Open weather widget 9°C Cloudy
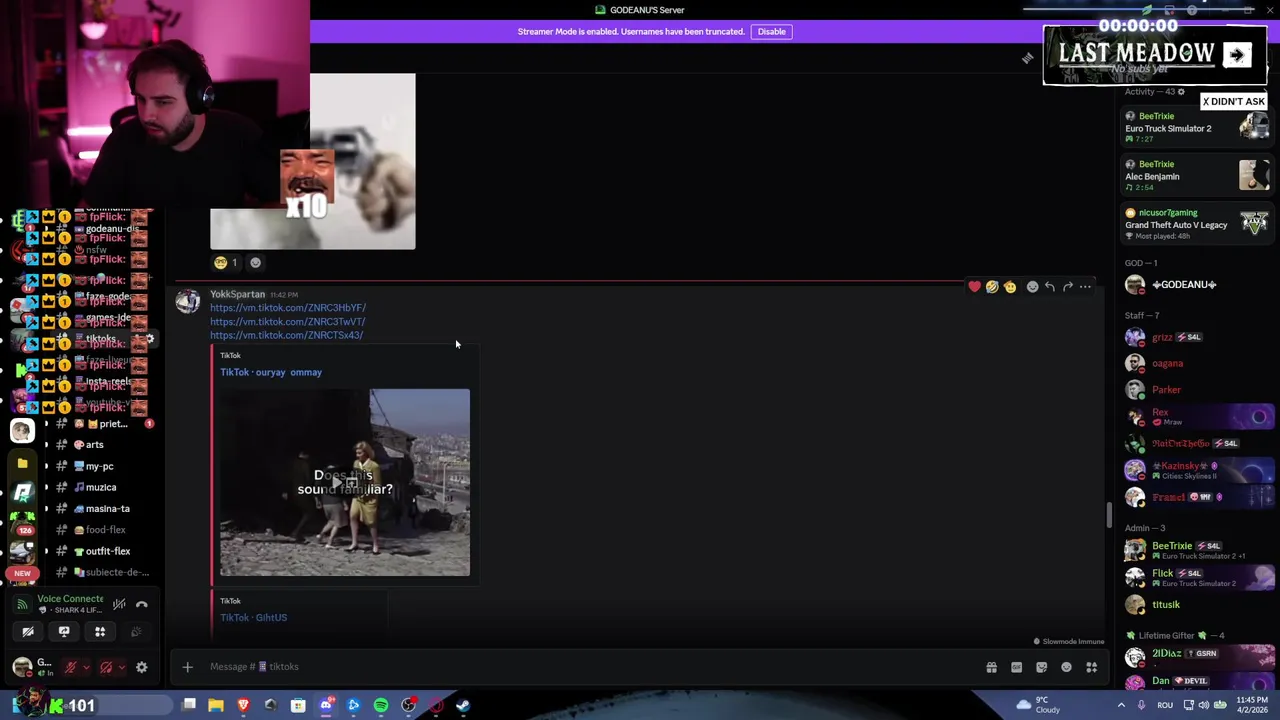This screenshot has height=720, width=1280. click(1038, 705)
